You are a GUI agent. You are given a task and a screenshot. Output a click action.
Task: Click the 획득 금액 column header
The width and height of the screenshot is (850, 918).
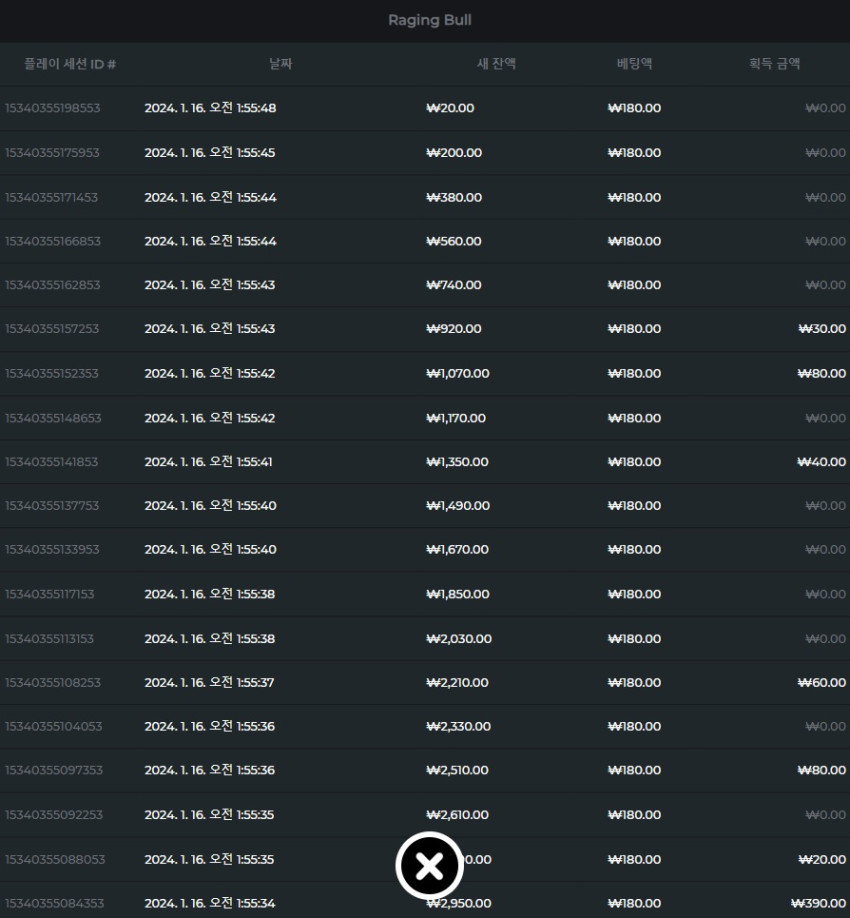[x=774, y=64]
